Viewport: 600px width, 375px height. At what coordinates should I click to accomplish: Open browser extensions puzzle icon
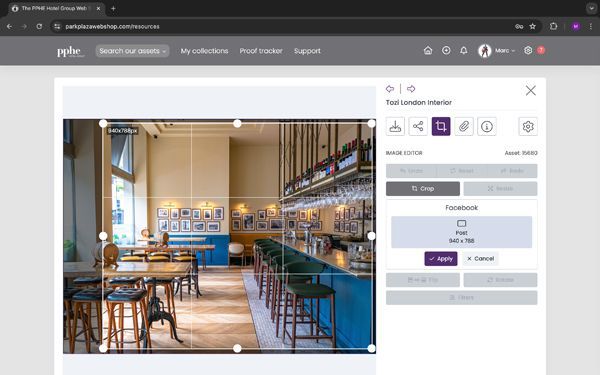pos(553,26)
